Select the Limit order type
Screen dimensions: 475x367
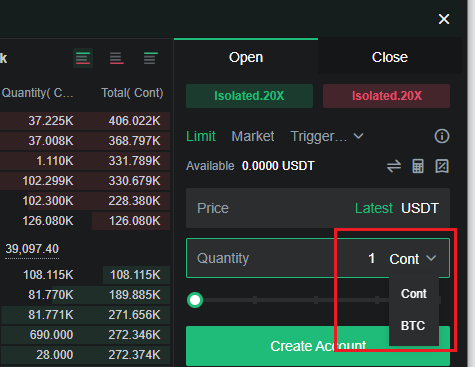click(201, 136)
